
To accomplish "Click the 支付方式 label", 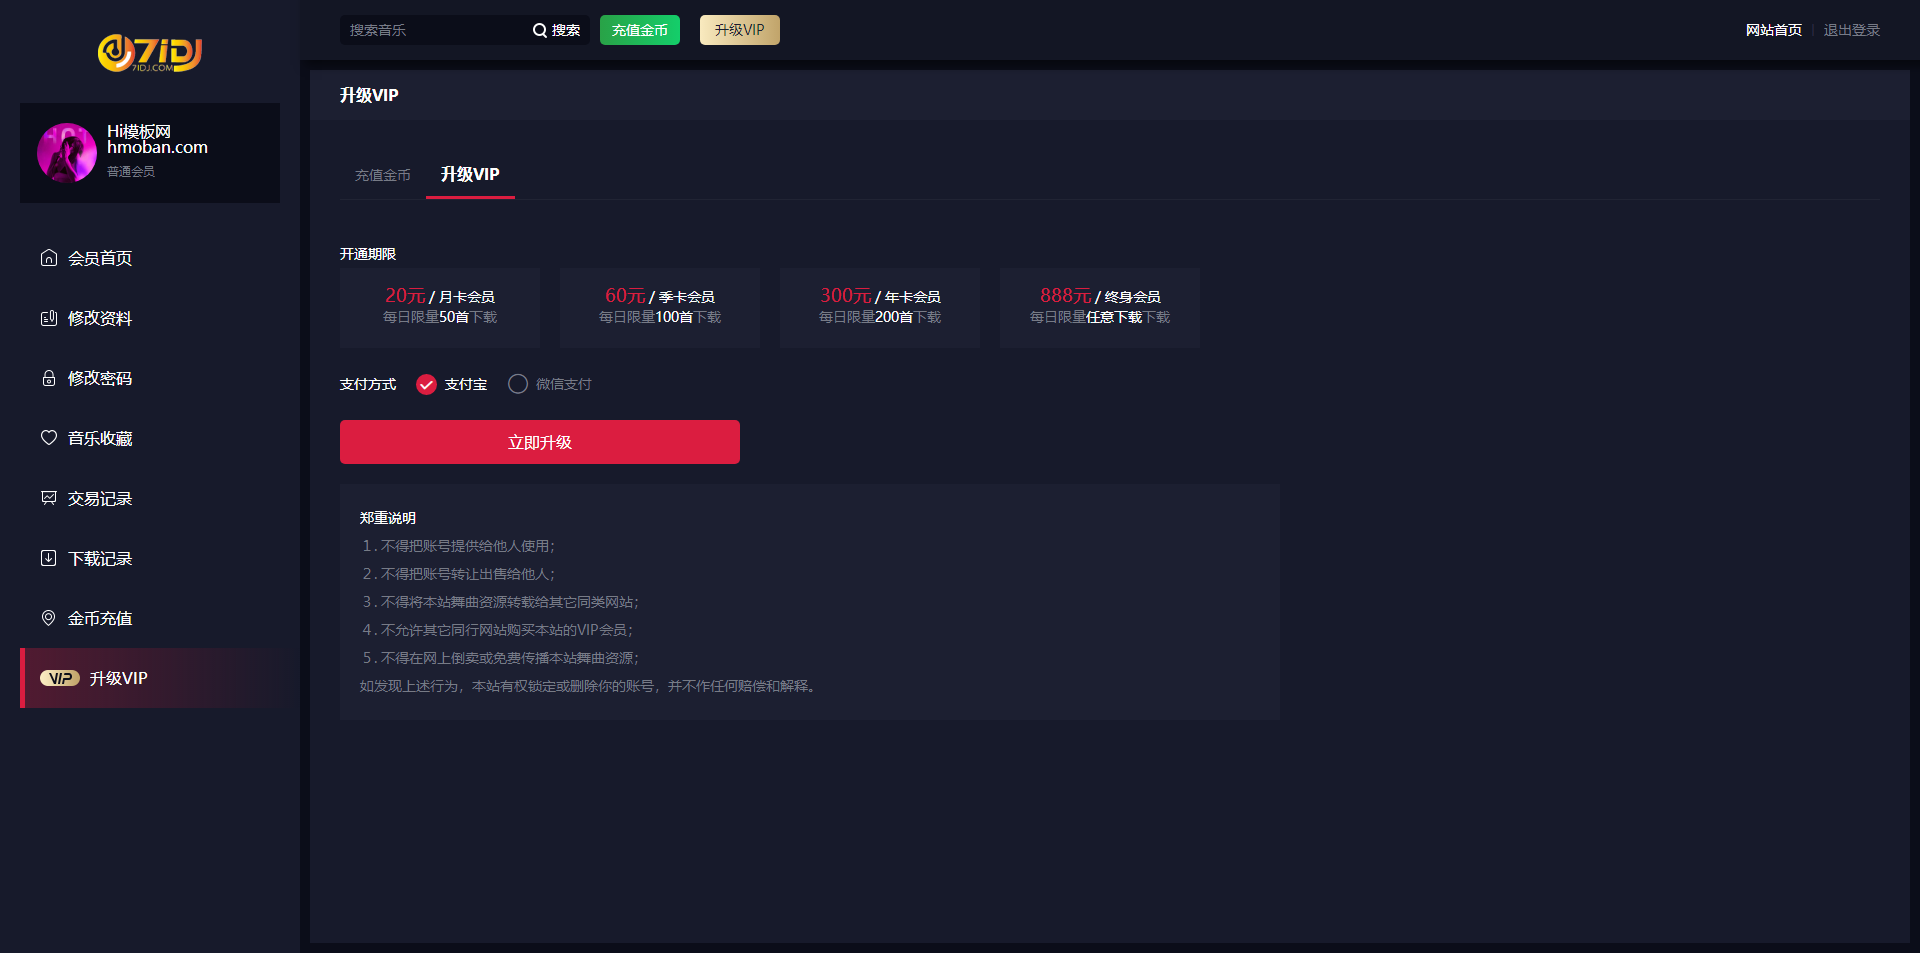I will click(368, 384).
